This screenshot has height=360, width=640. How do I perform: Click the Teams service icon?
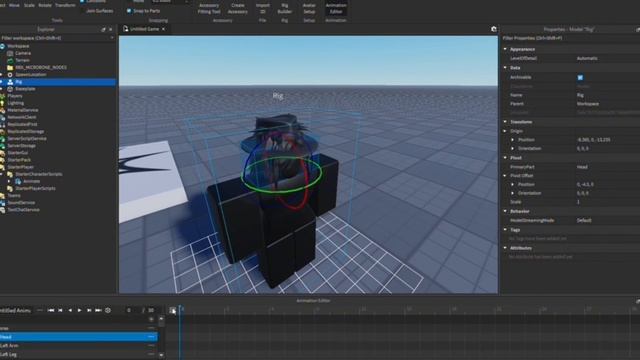[x=3, y=196]
